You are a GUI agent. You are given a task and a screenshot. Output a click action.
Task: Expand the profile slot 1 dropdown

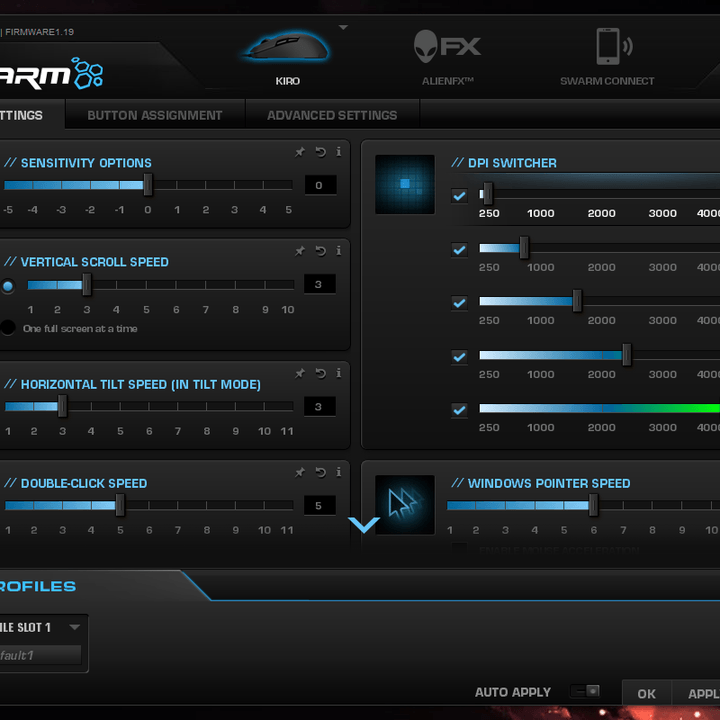[x=75, y=627]
